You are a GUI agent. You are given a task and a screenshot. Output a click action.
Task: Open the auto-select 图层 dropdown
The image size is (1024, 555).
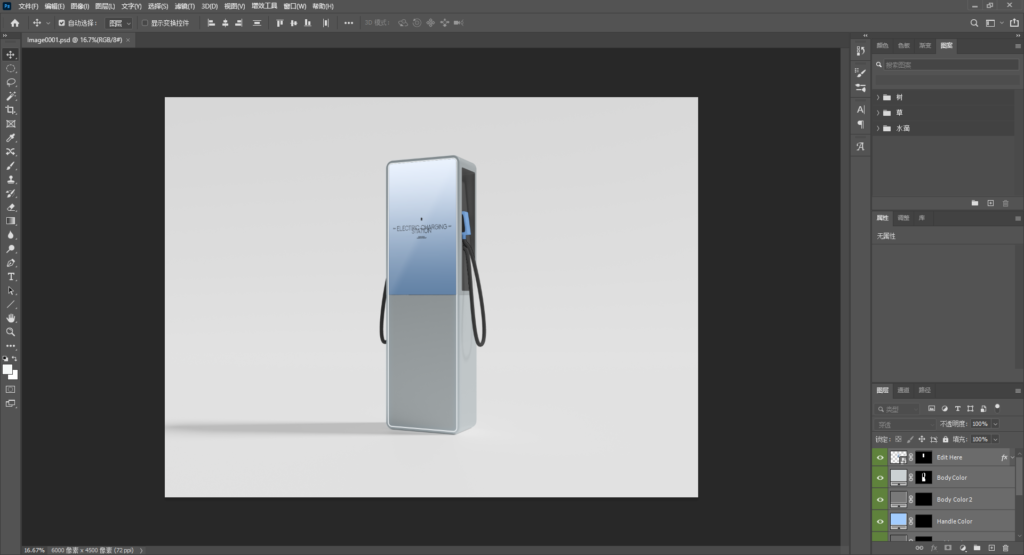(x=119, y=23)
